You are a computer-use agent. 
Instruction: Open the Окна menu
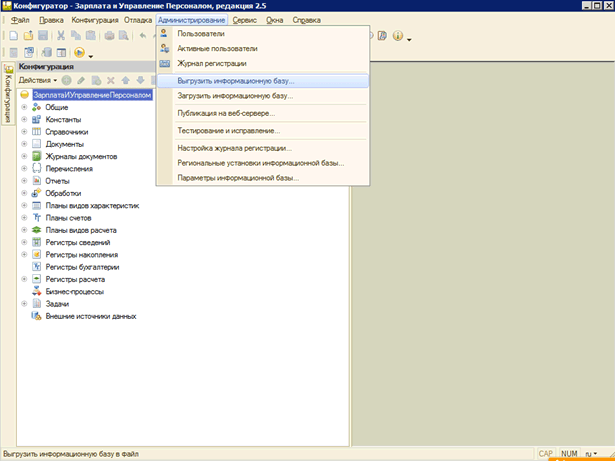[275, 20]
